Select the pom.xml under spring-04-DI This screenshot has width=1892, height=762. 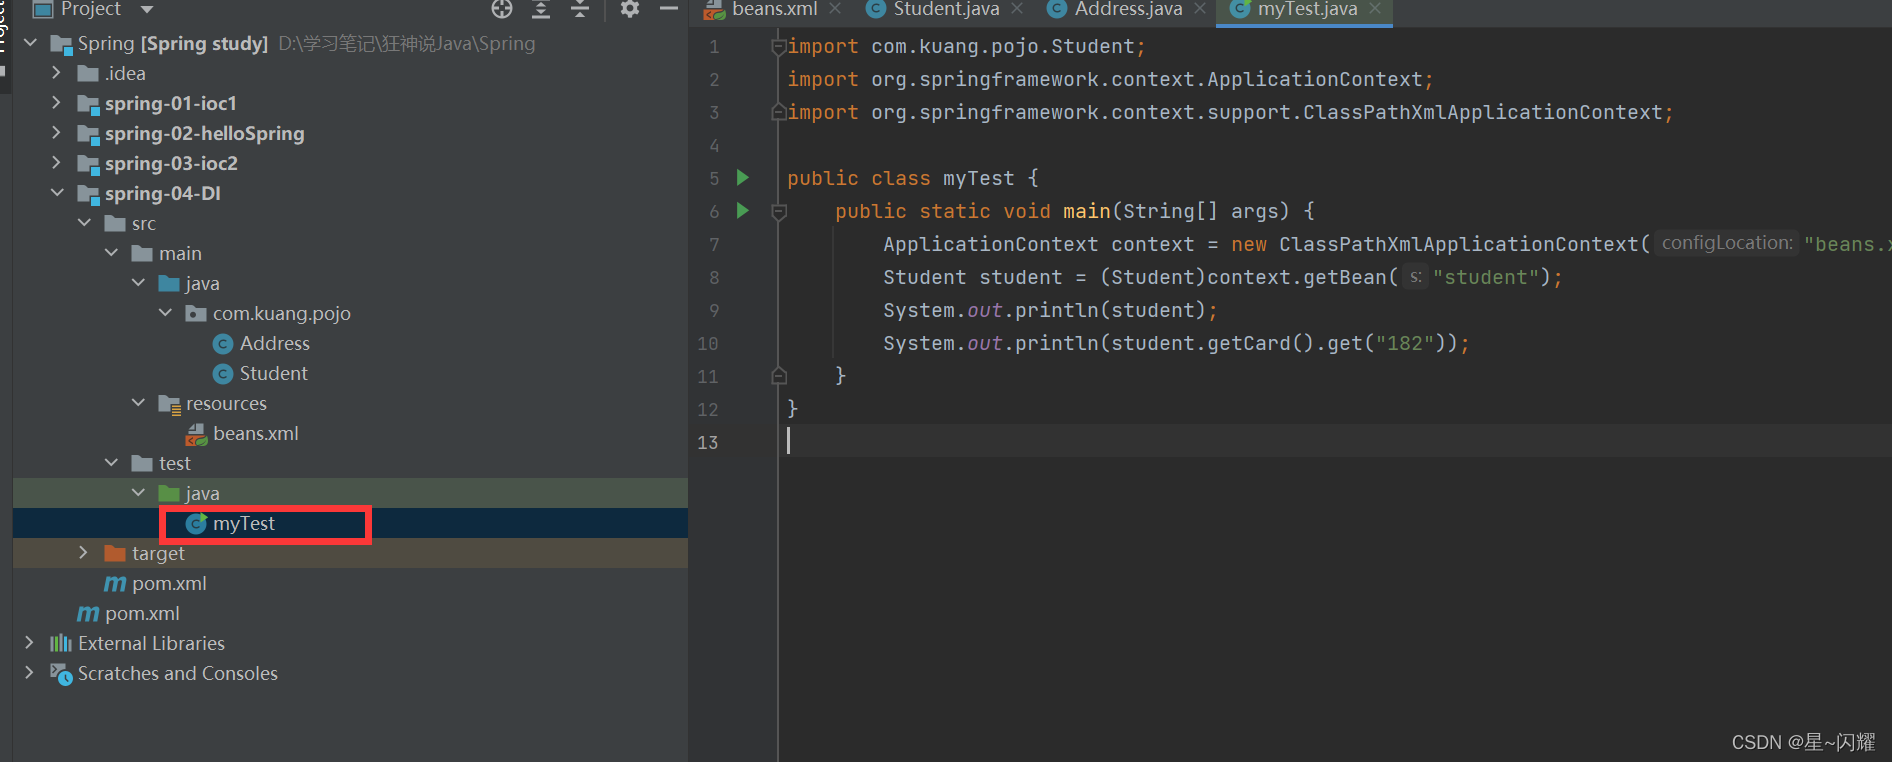coord(169,583)
